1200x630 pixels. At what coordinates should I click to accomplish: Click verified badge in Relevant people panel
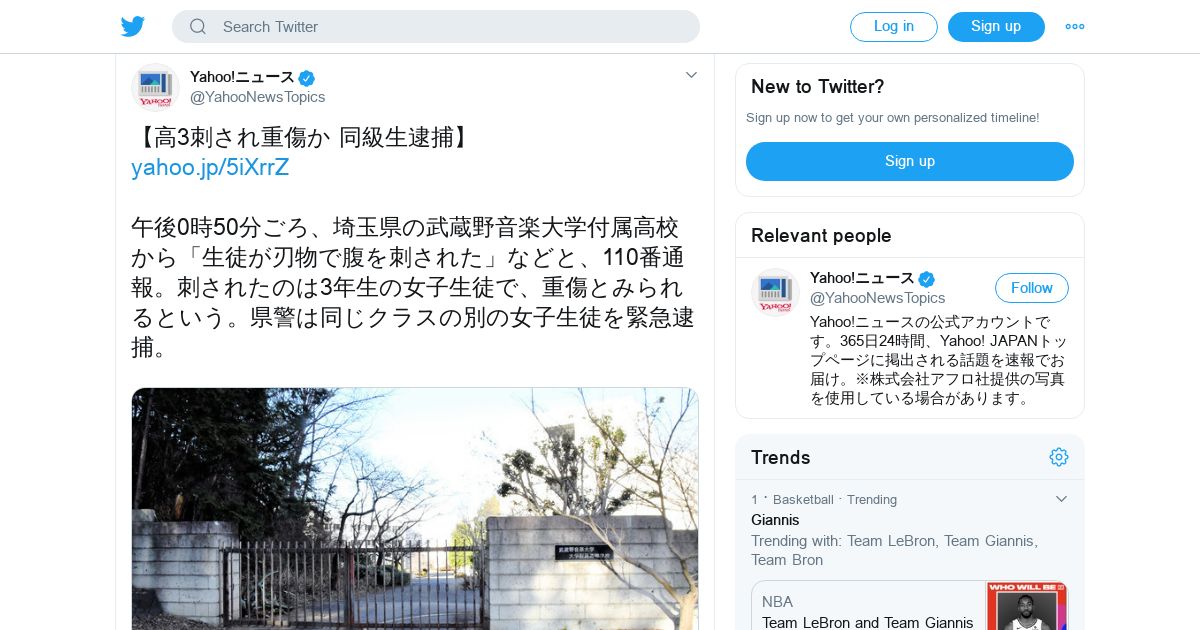pyautogui.click(x=927, y=279)
